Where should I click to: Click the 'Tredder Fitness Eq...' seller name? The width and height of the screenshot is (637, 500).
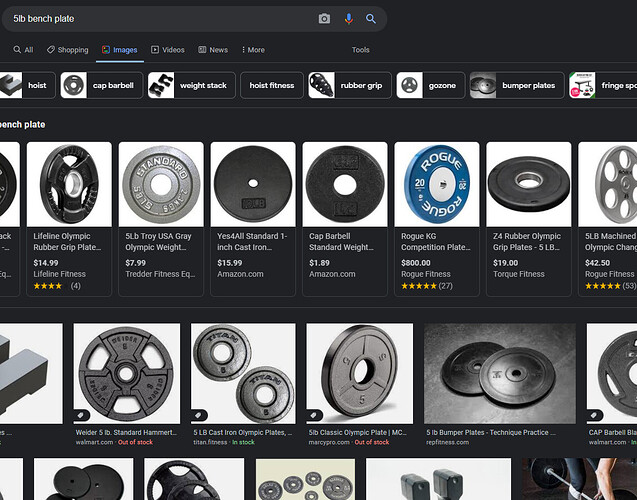click(x=160, y=274)
